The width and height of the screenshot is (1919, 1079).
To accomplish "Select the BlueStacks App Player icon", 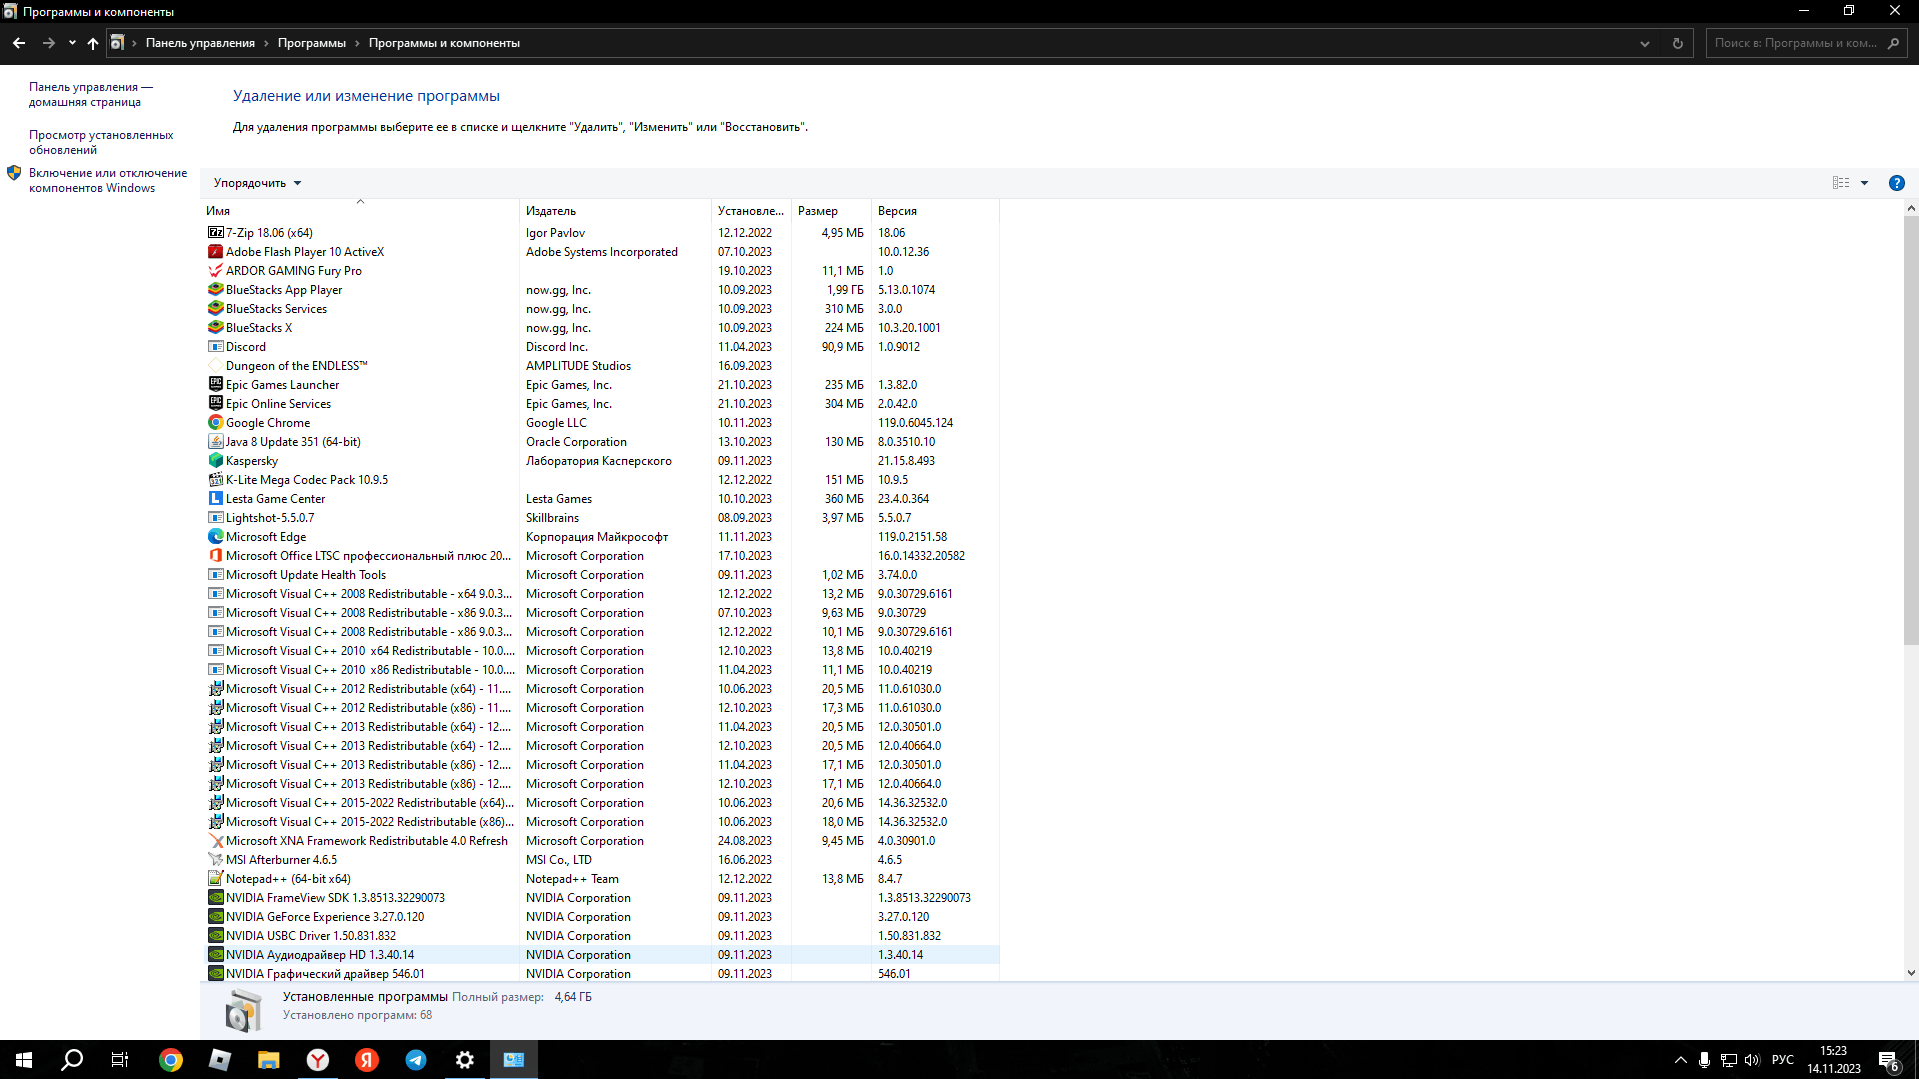I will (x=215, y=290).
